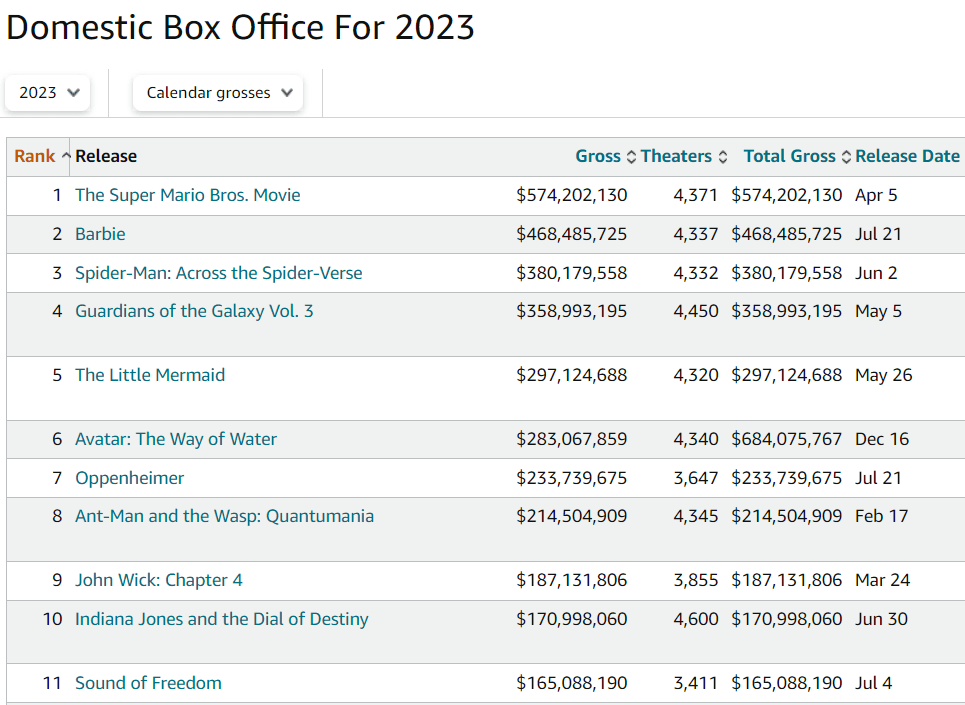
Task: Open the Calendar grosses dropdown
Action: click(218, 93)
